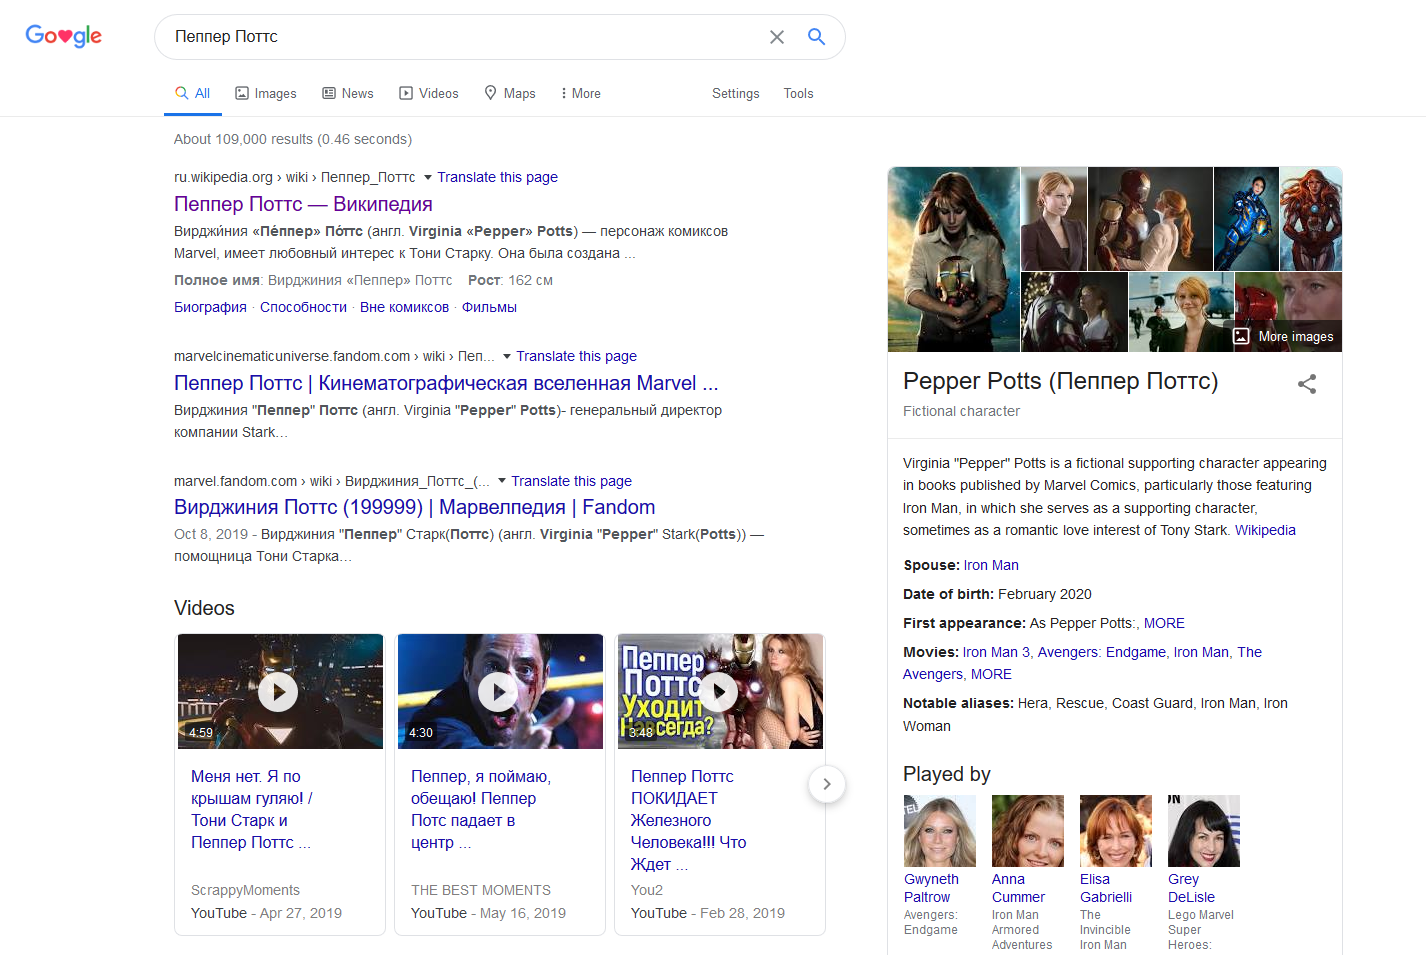Open the Iron Man spouse link
Image resolution: width=1426 pixels, height=955 pixels.
tap(991, 565)
